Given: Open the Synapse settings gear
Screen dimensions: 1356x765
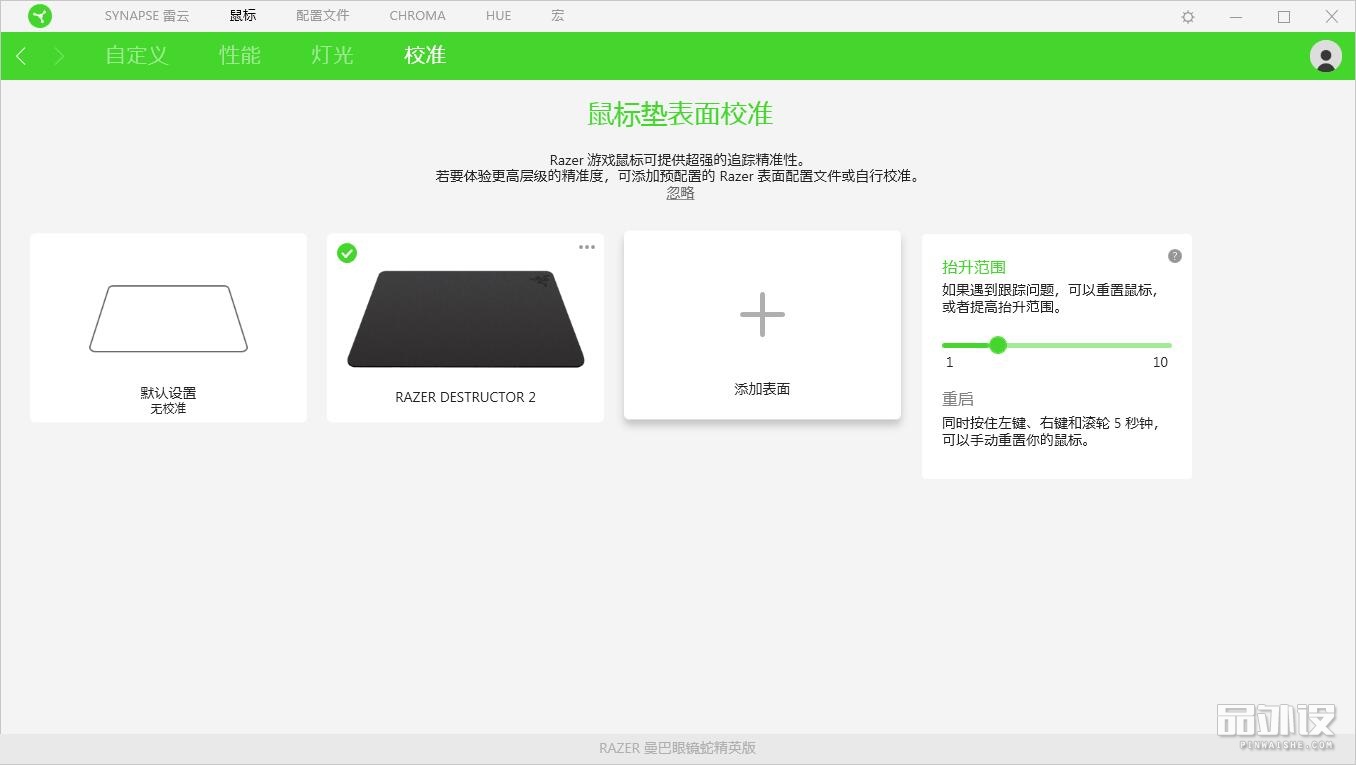Looking at the screenshot, I should coord(1186,16).
